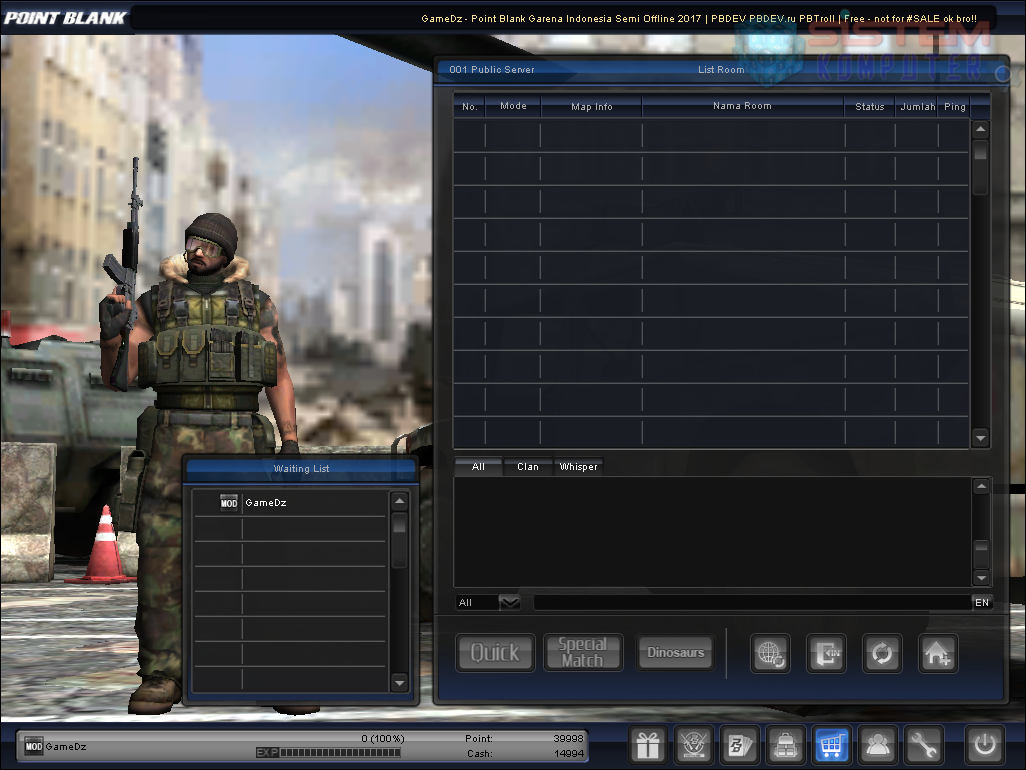The width and height of the screenshot is (1026, 770).
Task: Sort room list by Nama Room column
Action: (743, 106)
